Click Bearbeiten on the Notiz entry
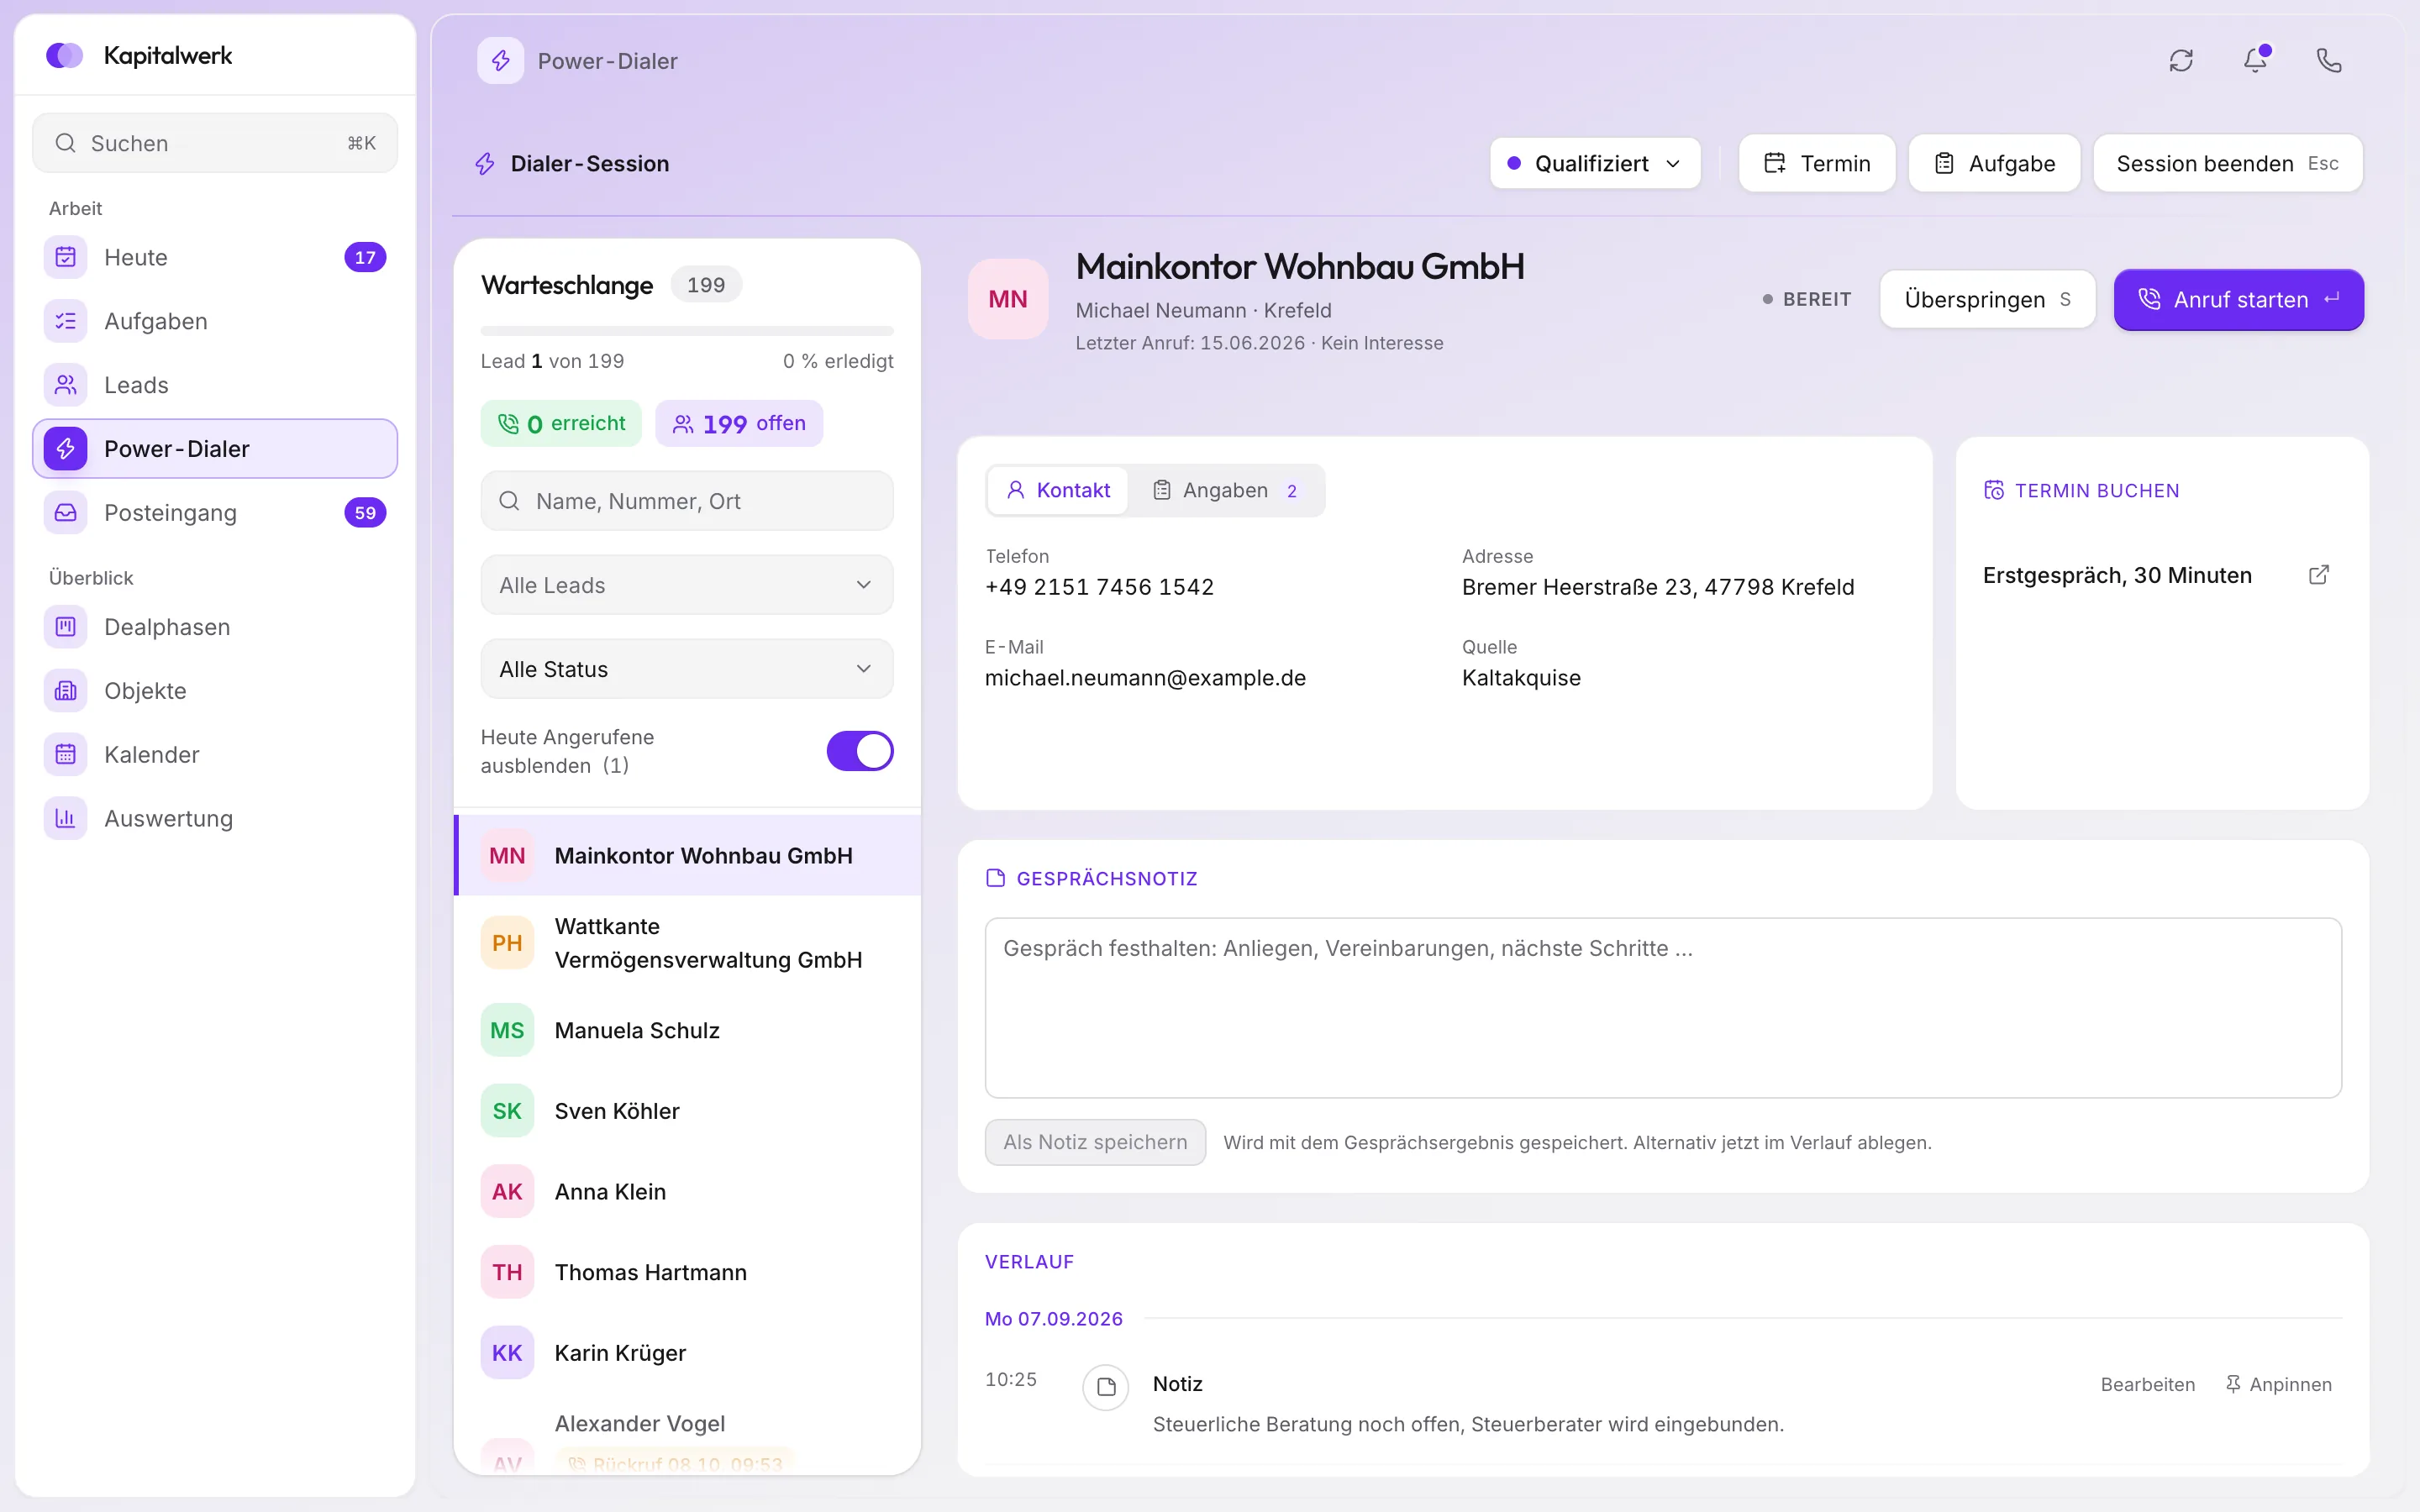2420x1512 pixels. pyautogui.click(x=2147, y=1384)
